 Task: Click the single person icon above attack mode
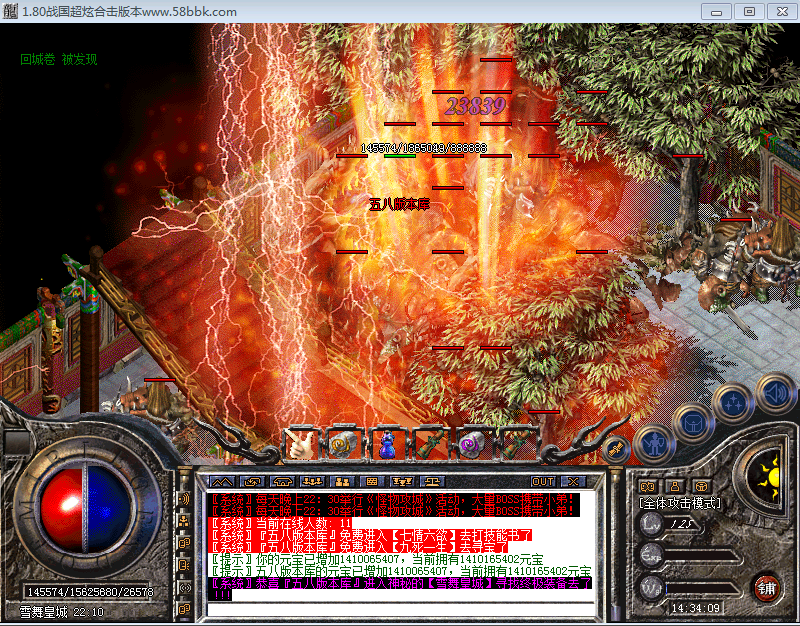[675, 486]
